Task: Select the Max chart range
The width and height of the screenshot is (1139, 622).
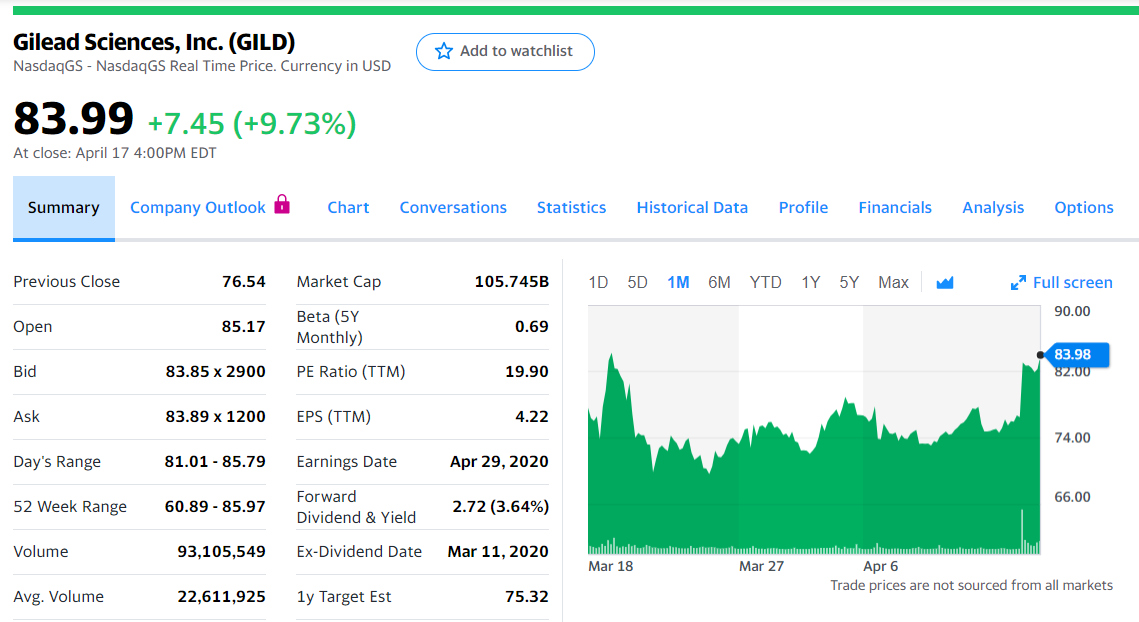Action: click(893, 283)
